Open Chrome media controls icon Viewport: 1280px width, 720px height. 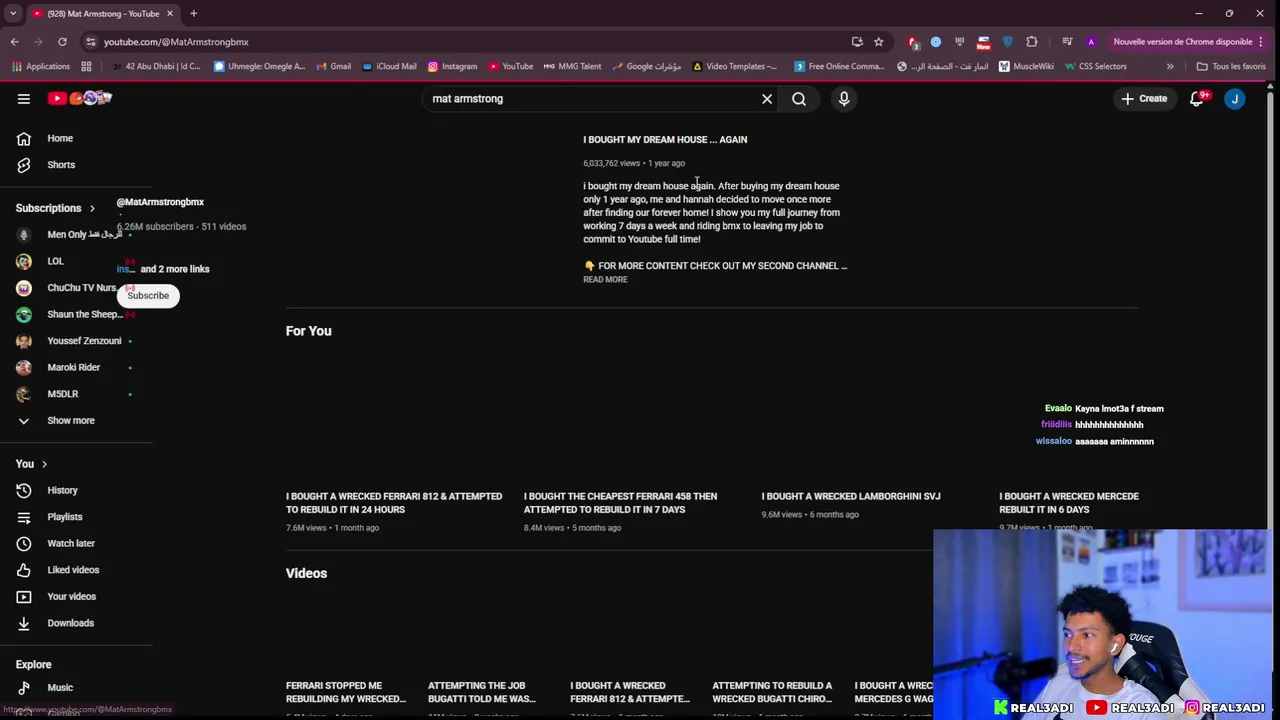pos(1067,42)
